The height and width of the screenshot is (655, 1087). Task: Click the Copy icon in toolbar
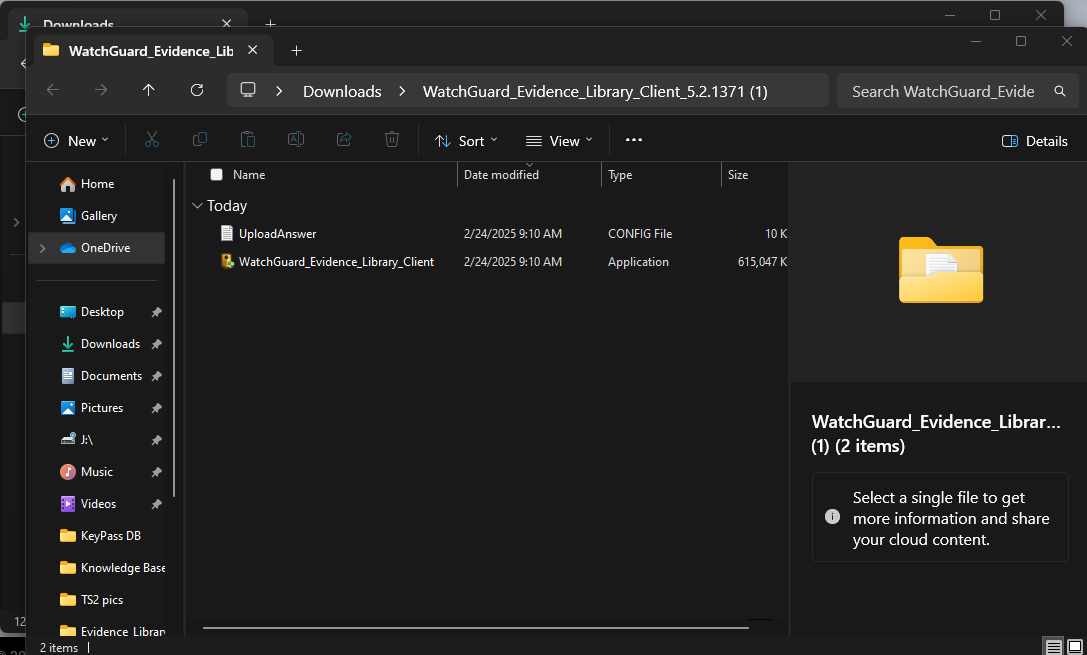click(200, 140)
